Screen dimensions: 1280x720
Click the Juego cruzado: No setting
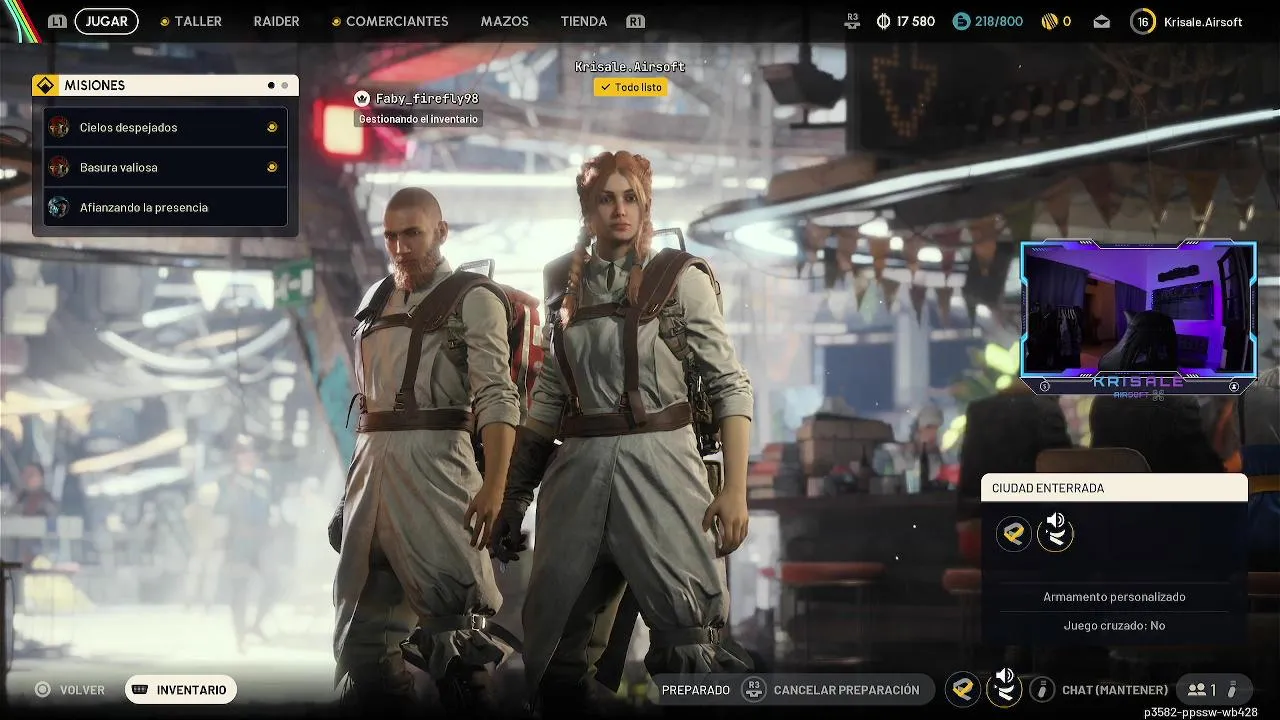pos(1114,626)
